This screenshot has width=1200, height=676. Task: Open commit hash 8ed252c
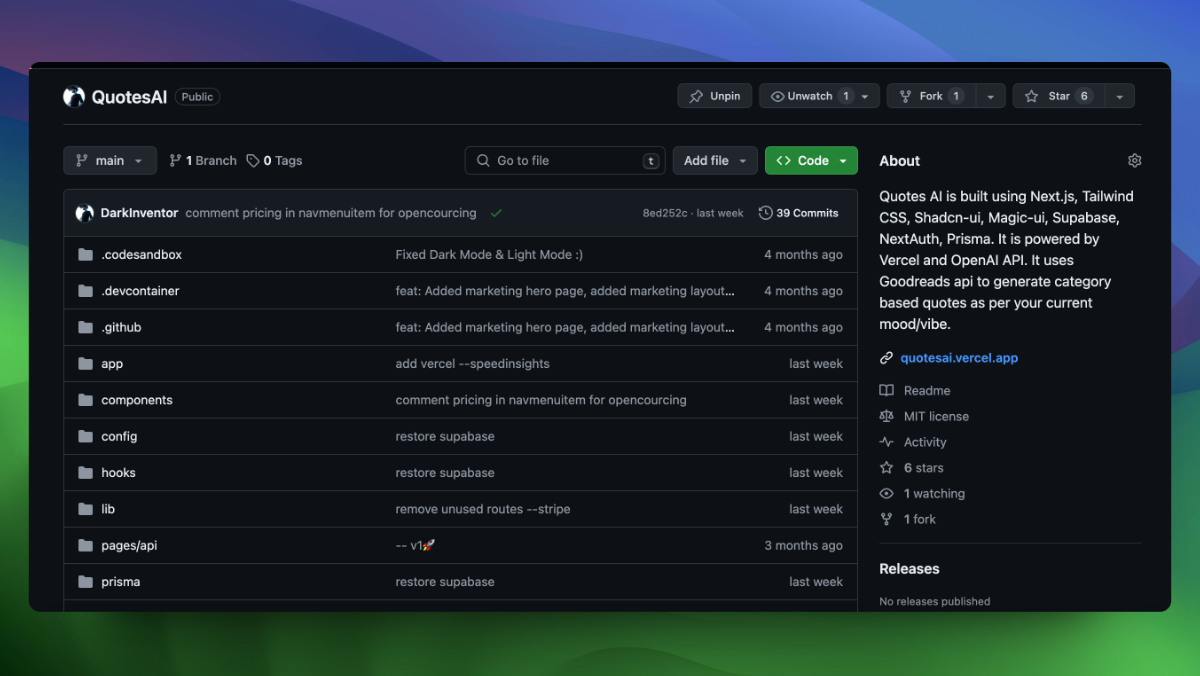[665, 213]
